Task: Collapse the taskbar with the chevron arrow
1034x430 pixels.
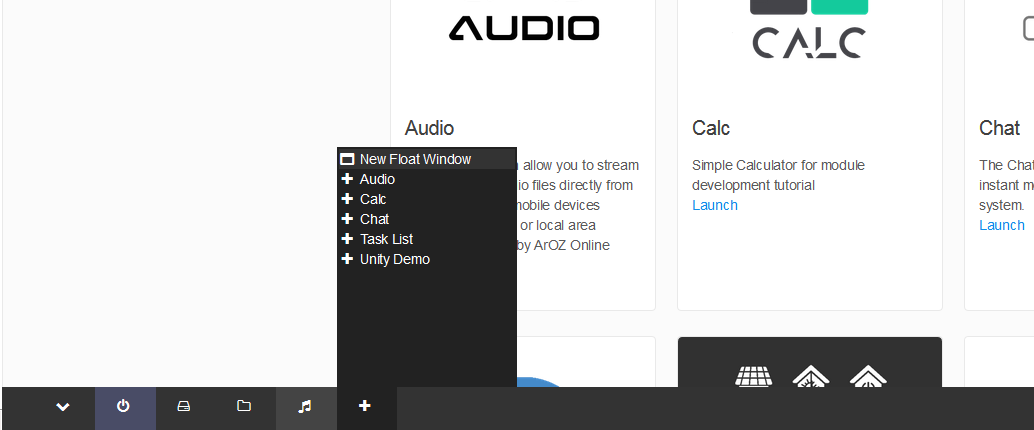Action: (x=63, y=406)
